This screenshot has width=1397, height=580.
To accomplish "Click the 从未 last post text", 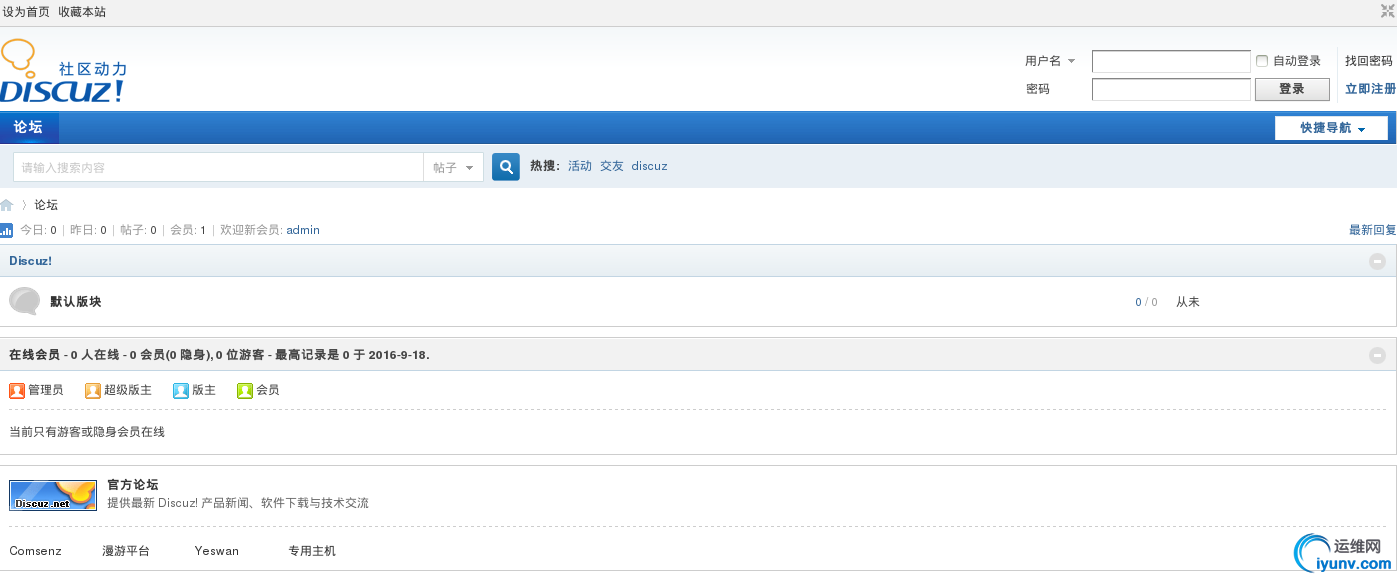I will coord(1188,302).
